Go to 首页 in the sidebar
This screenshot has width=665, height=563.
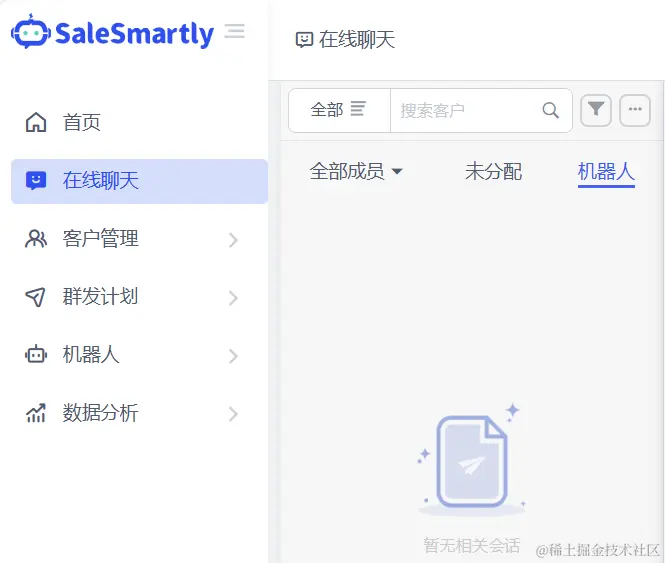139,123
